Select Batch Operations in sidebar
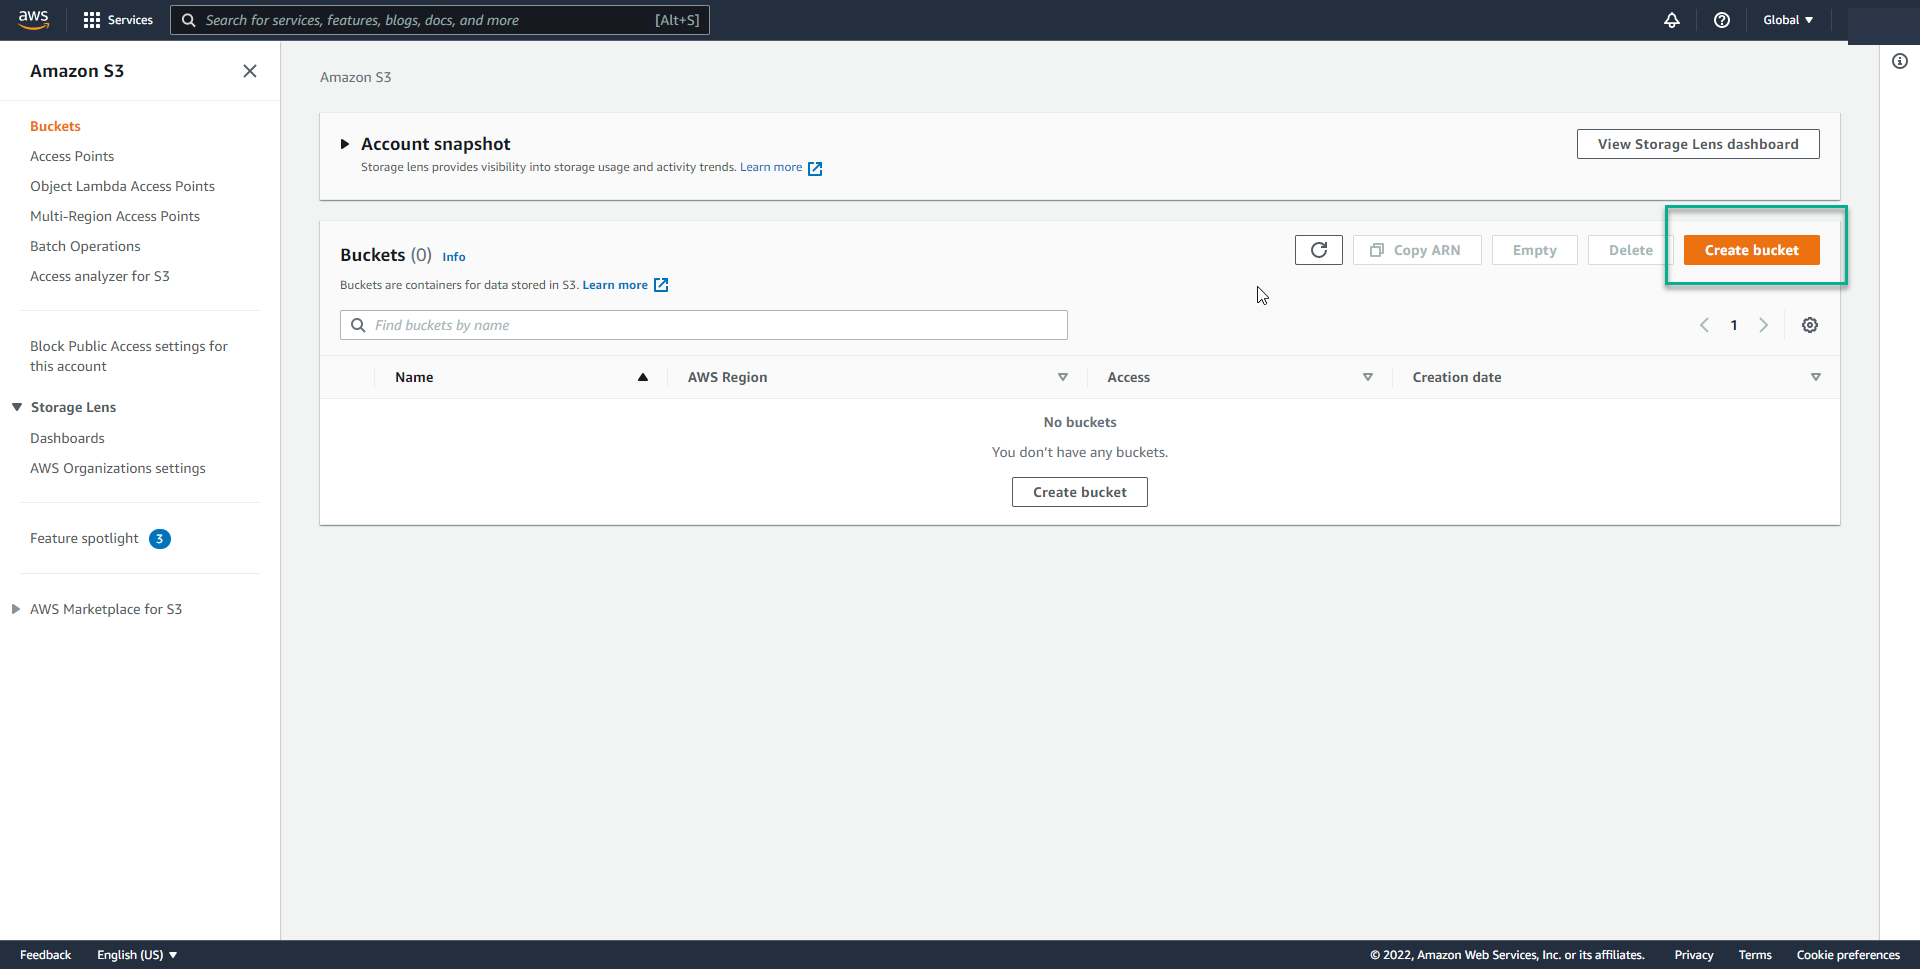The image size is (1920, 969). point(85,246)
